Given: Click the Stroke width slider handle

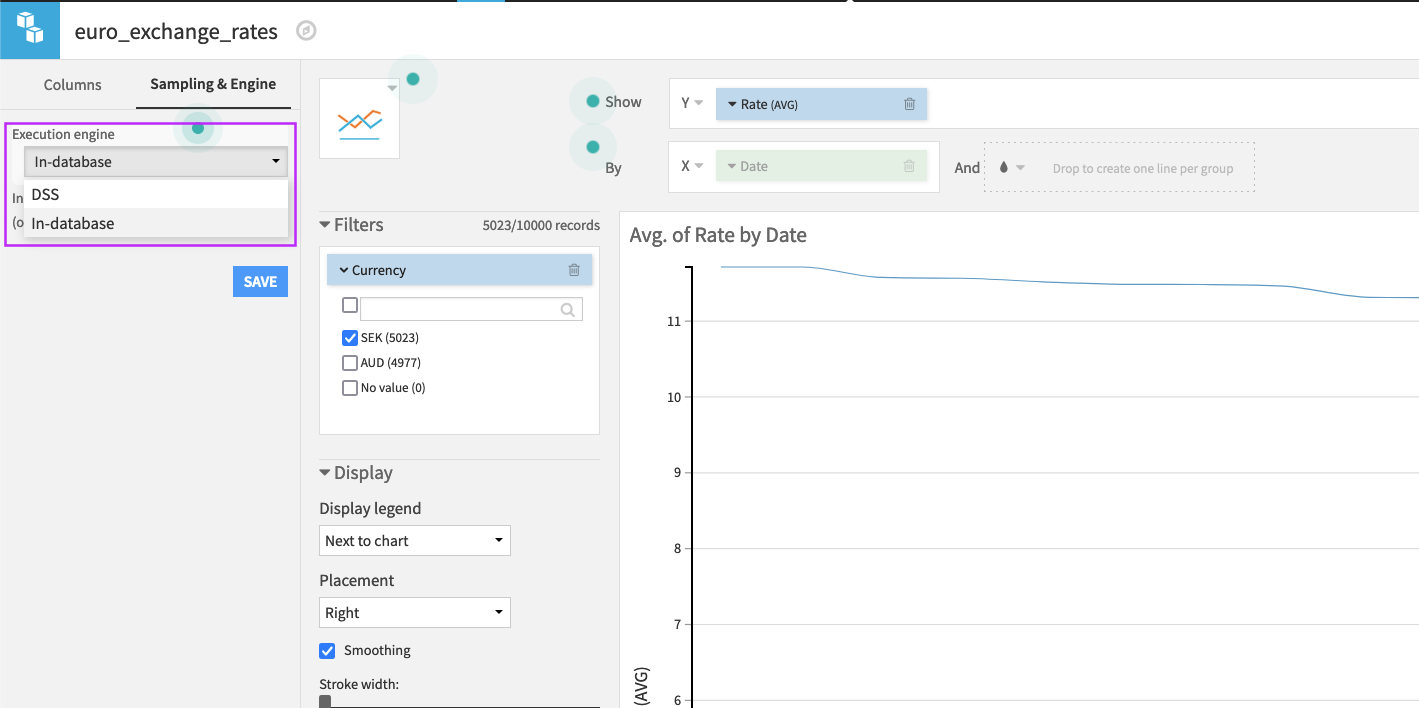Looking at the screenshot, I should coord(325,702).
